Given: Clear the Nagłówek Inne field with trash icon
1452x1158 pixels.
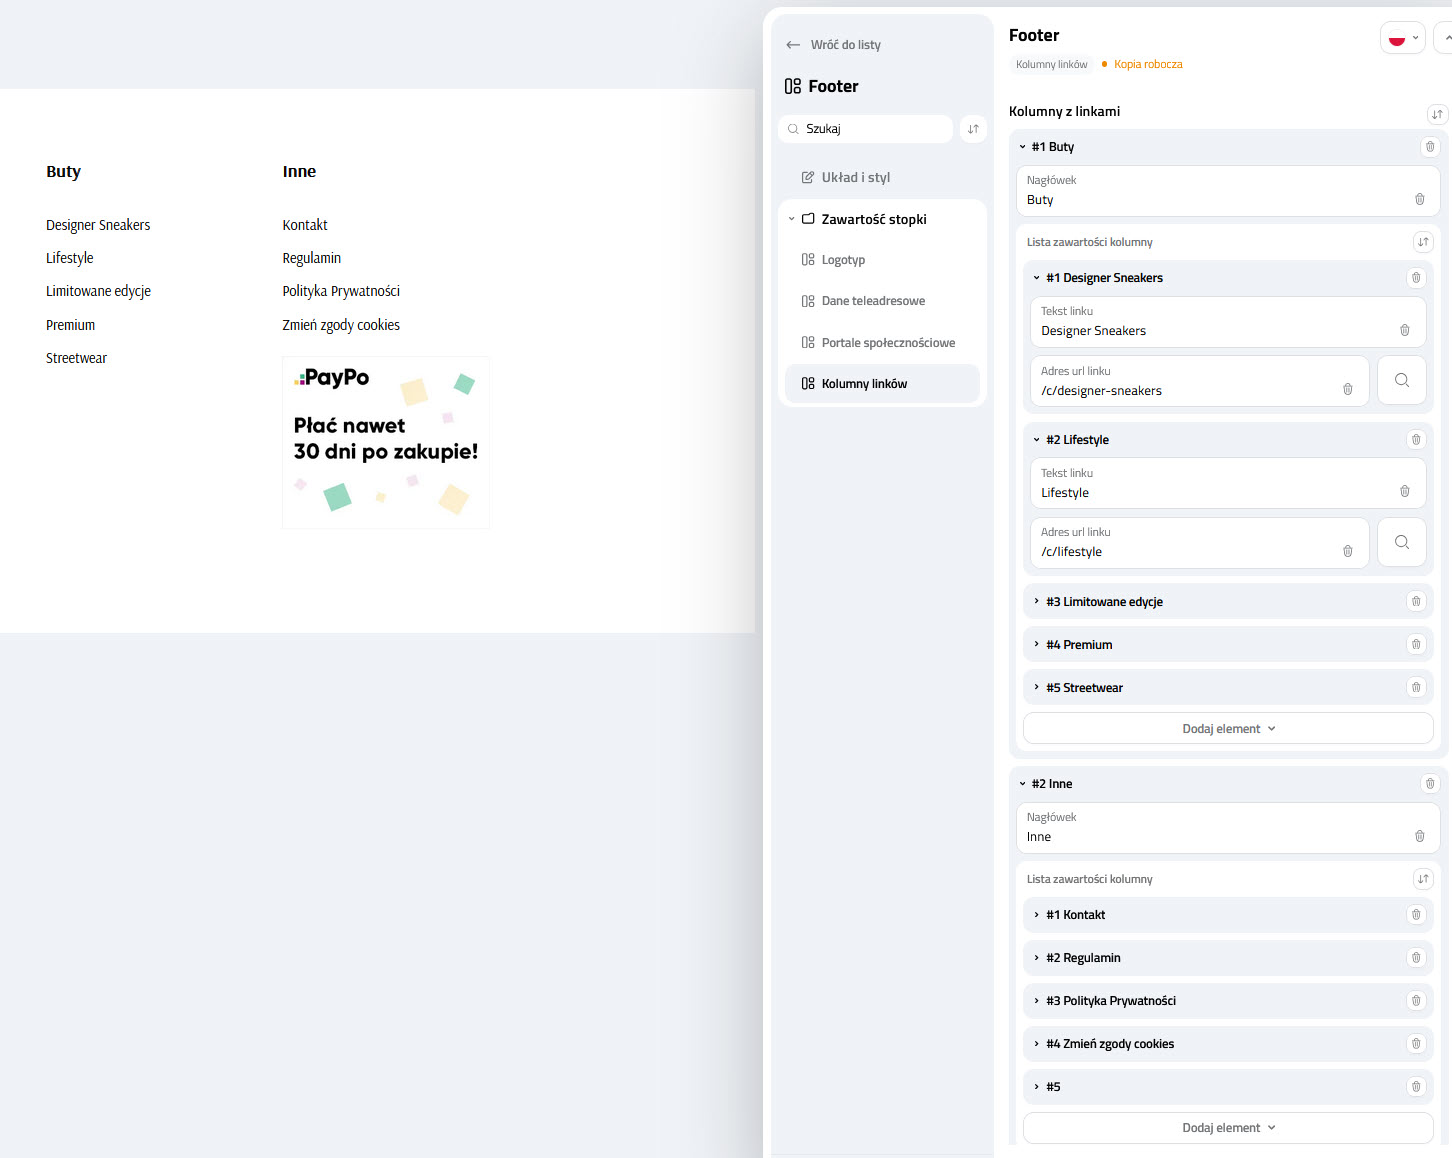Looking at the screenshot, I should [1419, 836].
